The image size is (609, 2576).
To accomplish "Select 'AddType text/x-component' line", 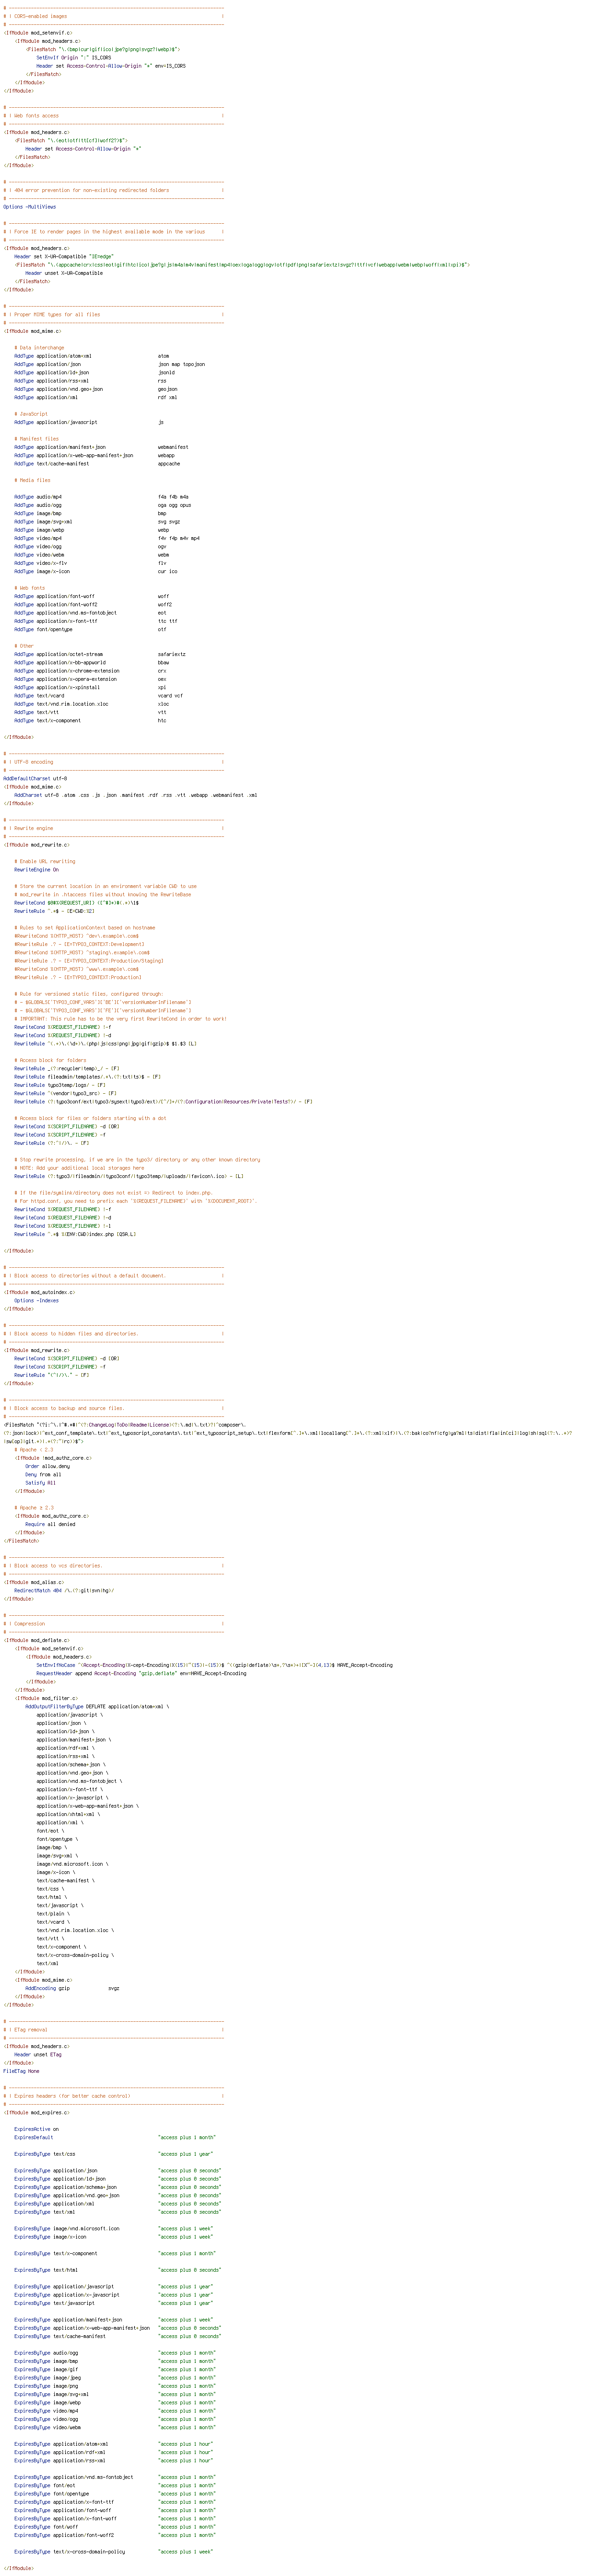I will tap(91, 720).
